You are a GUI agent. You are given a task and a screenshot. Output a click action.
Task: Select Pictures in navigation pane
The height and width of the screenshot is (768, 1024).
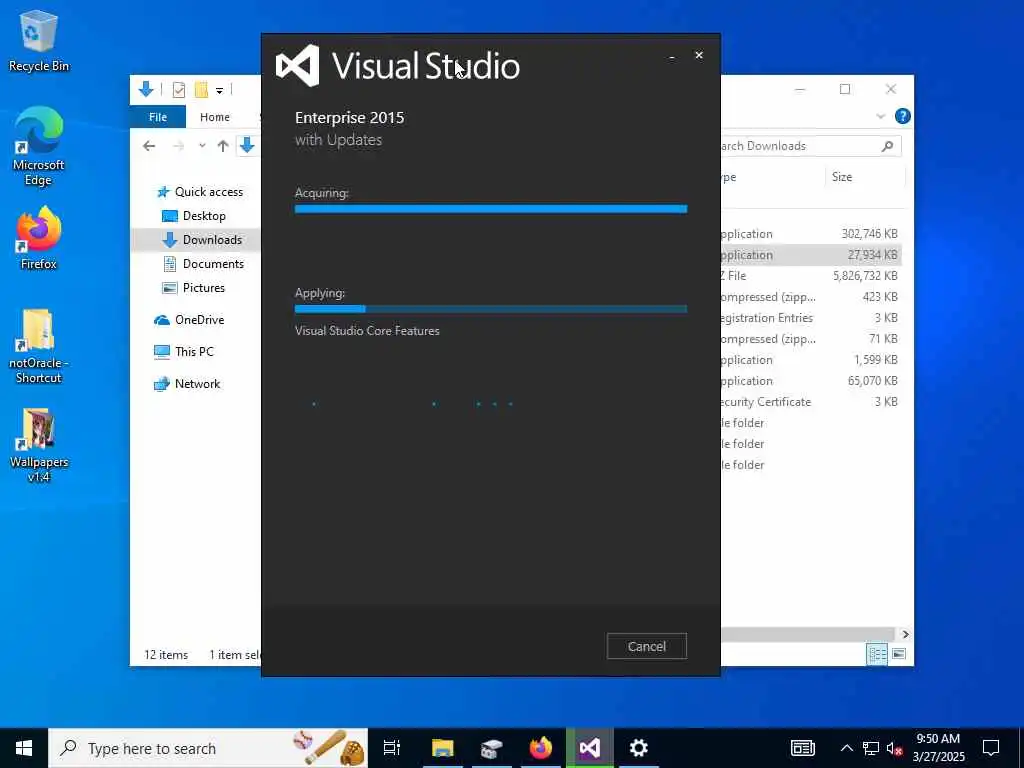click(193, 287)
